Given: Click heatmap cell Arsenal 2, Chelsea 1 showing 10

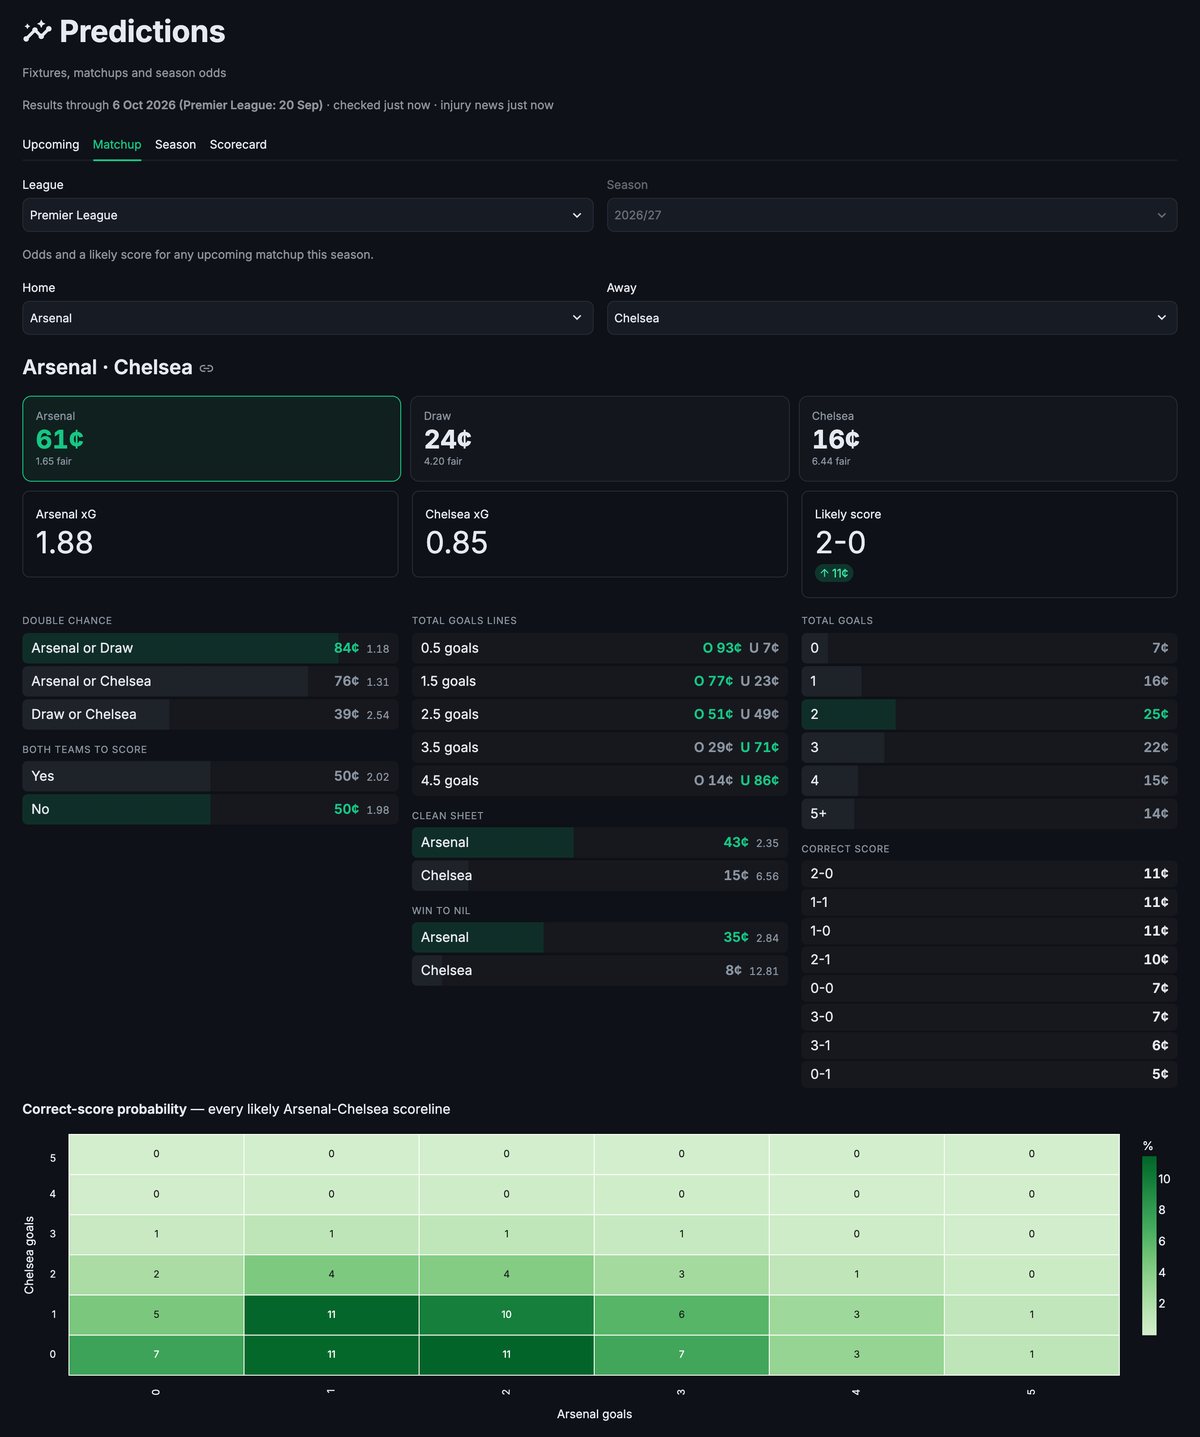Looking at the screenshot, I should point(506,1314).
